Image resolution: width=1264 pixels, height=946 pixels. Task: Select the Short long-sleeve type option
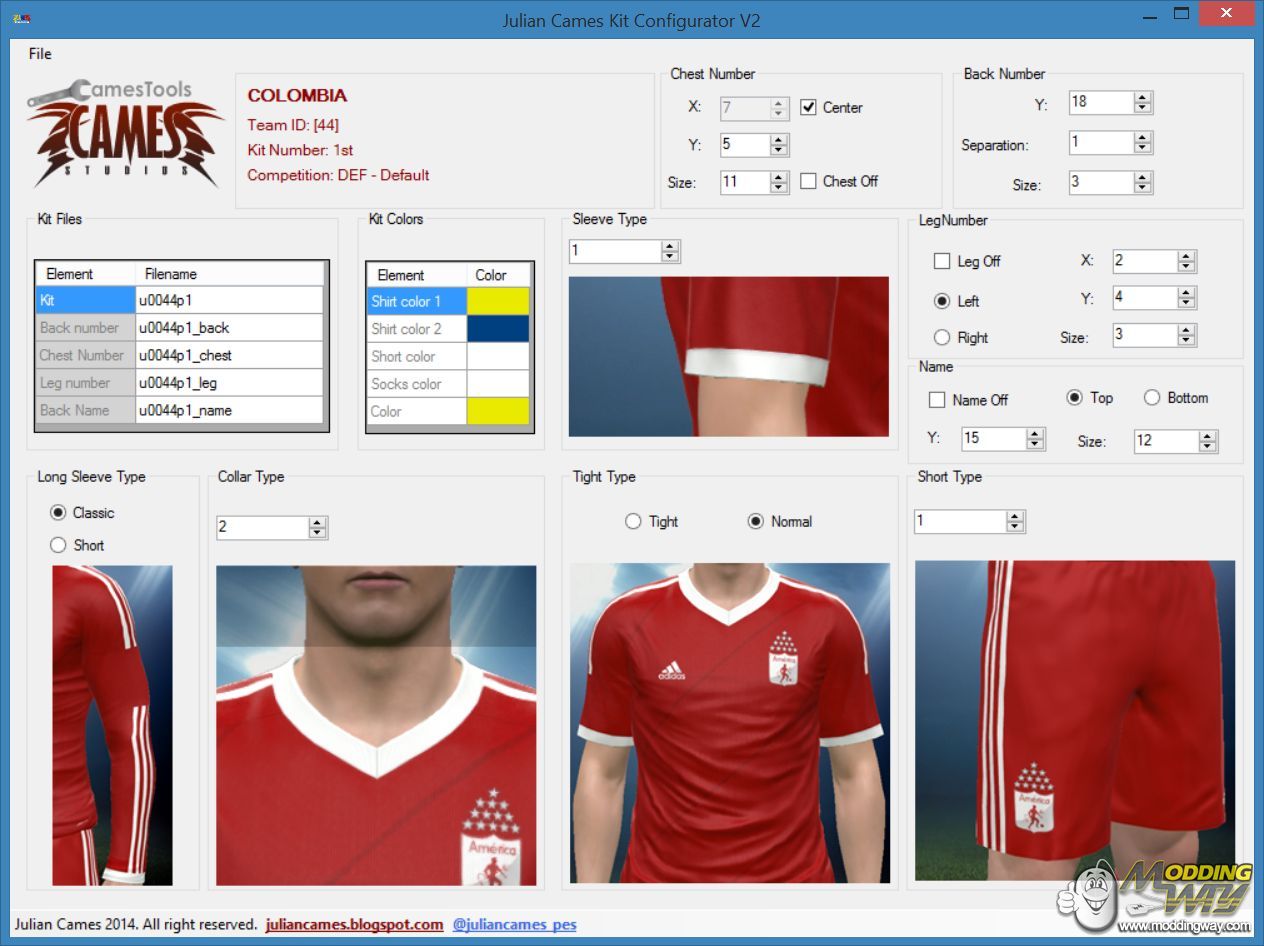point(58,545)
